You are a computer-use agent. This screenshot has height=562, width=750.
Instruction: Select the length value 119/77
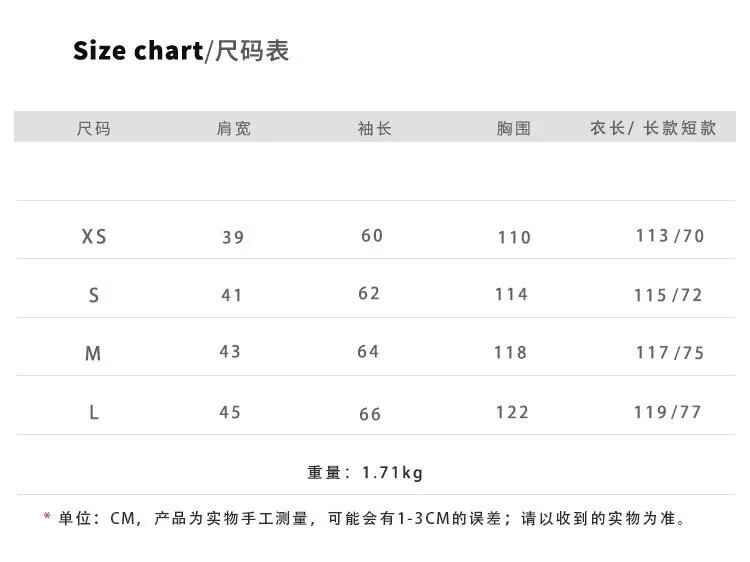(x=668, y=412)
